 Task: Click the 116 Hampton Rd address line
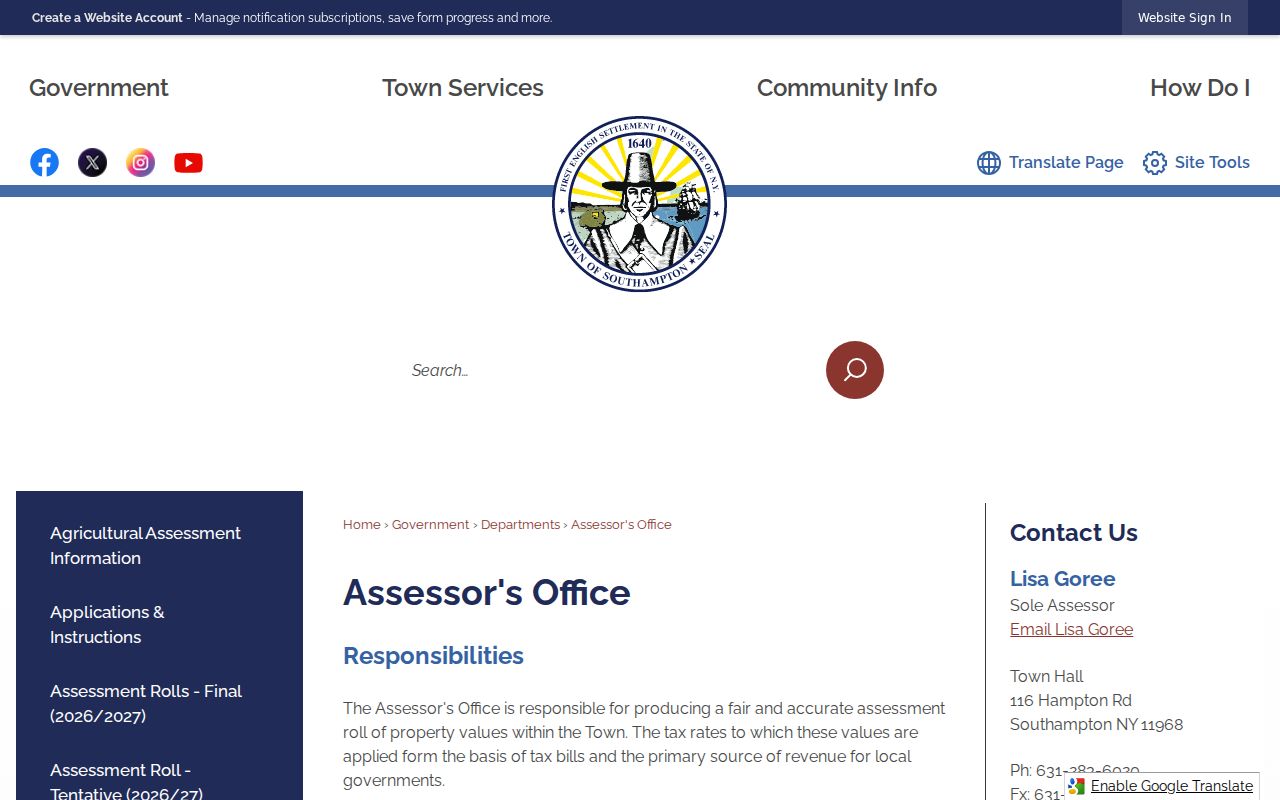click(x=1071, y=700)
